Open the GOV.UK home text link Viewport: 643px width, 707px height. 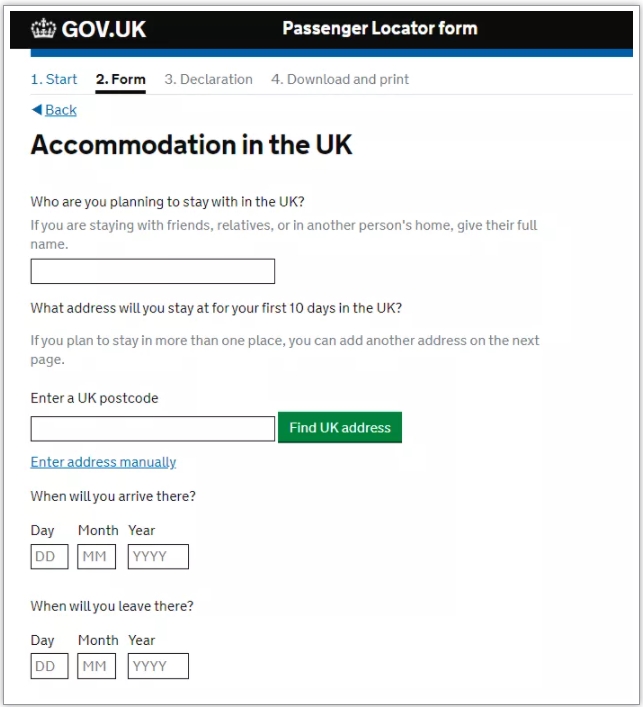(x=104, y=29)
